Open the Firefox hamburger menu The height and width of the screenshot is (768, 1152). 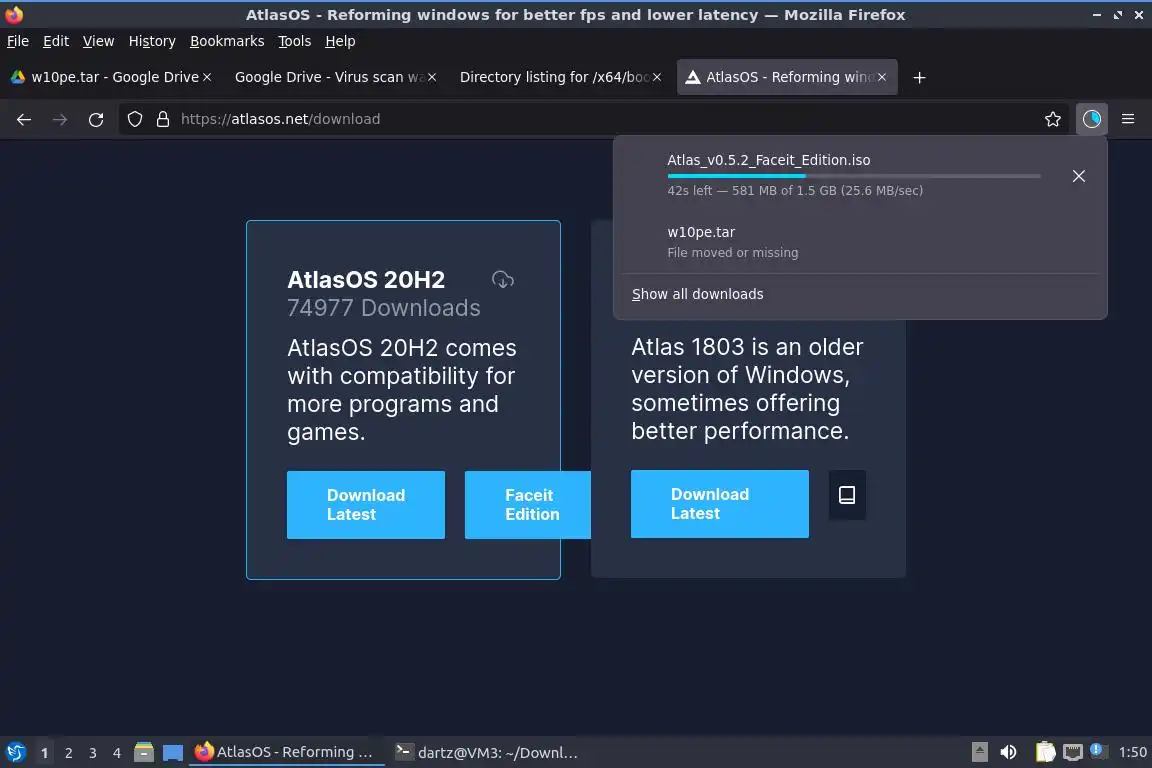tap(1128, 119)
